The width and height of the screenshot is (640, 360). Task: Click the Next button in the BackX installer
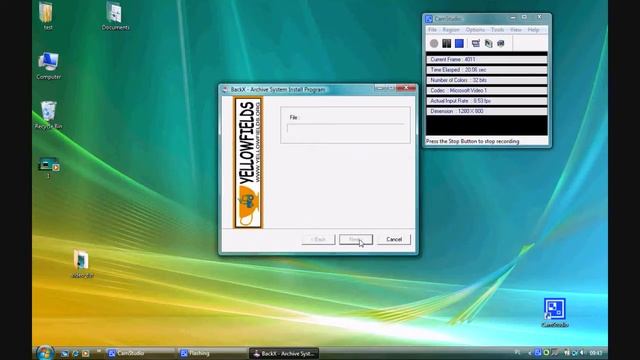[356, 240]
